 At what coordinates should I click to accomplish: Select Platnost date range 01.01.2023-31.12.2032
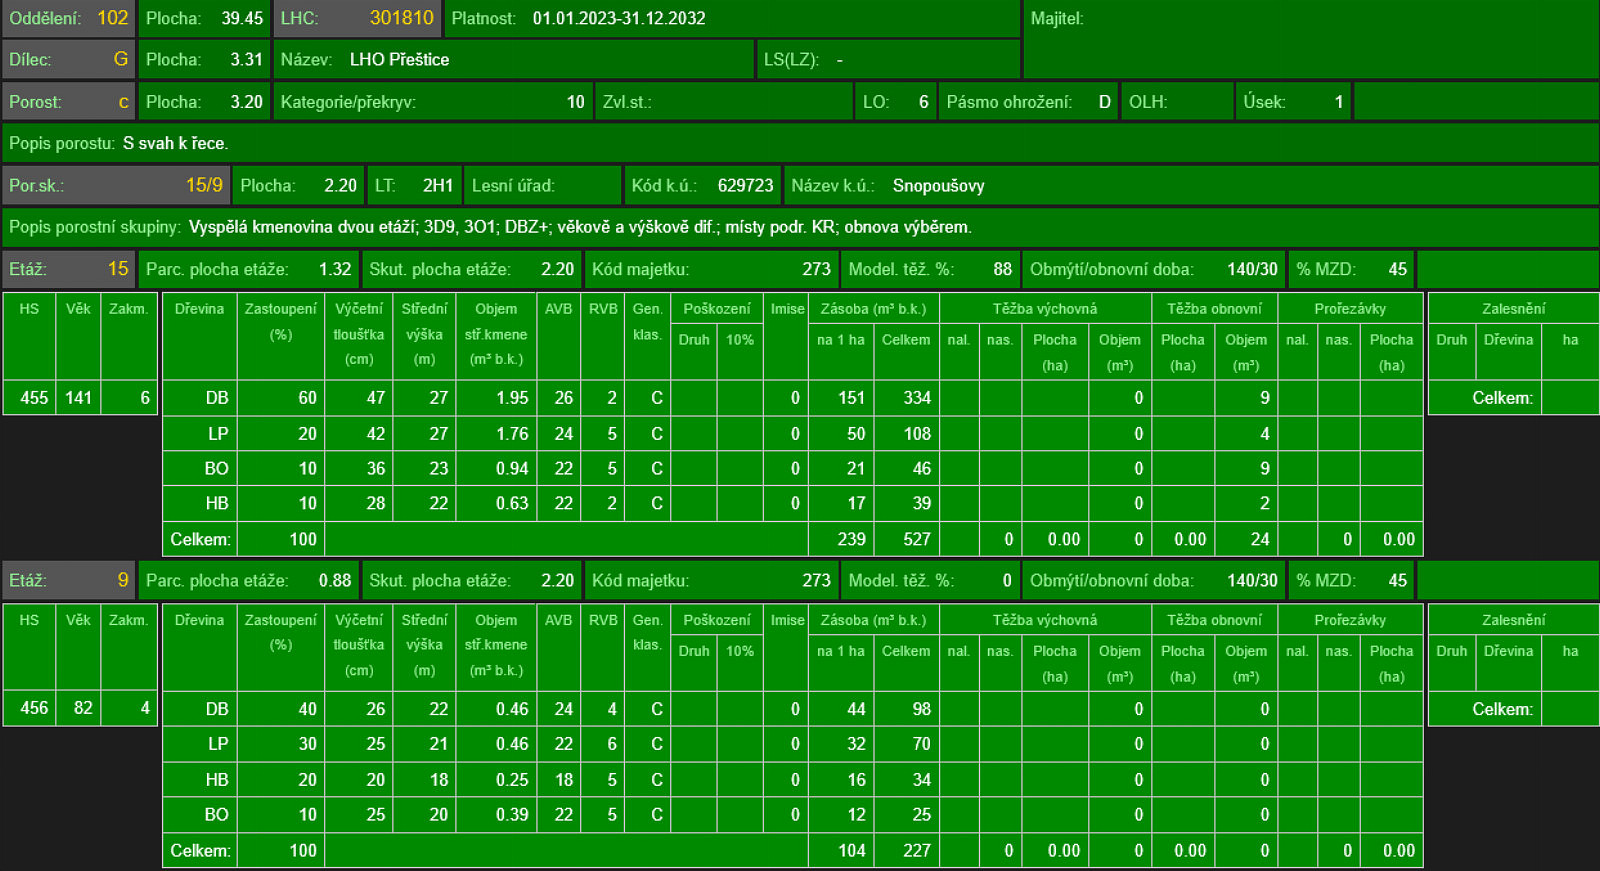618,18
